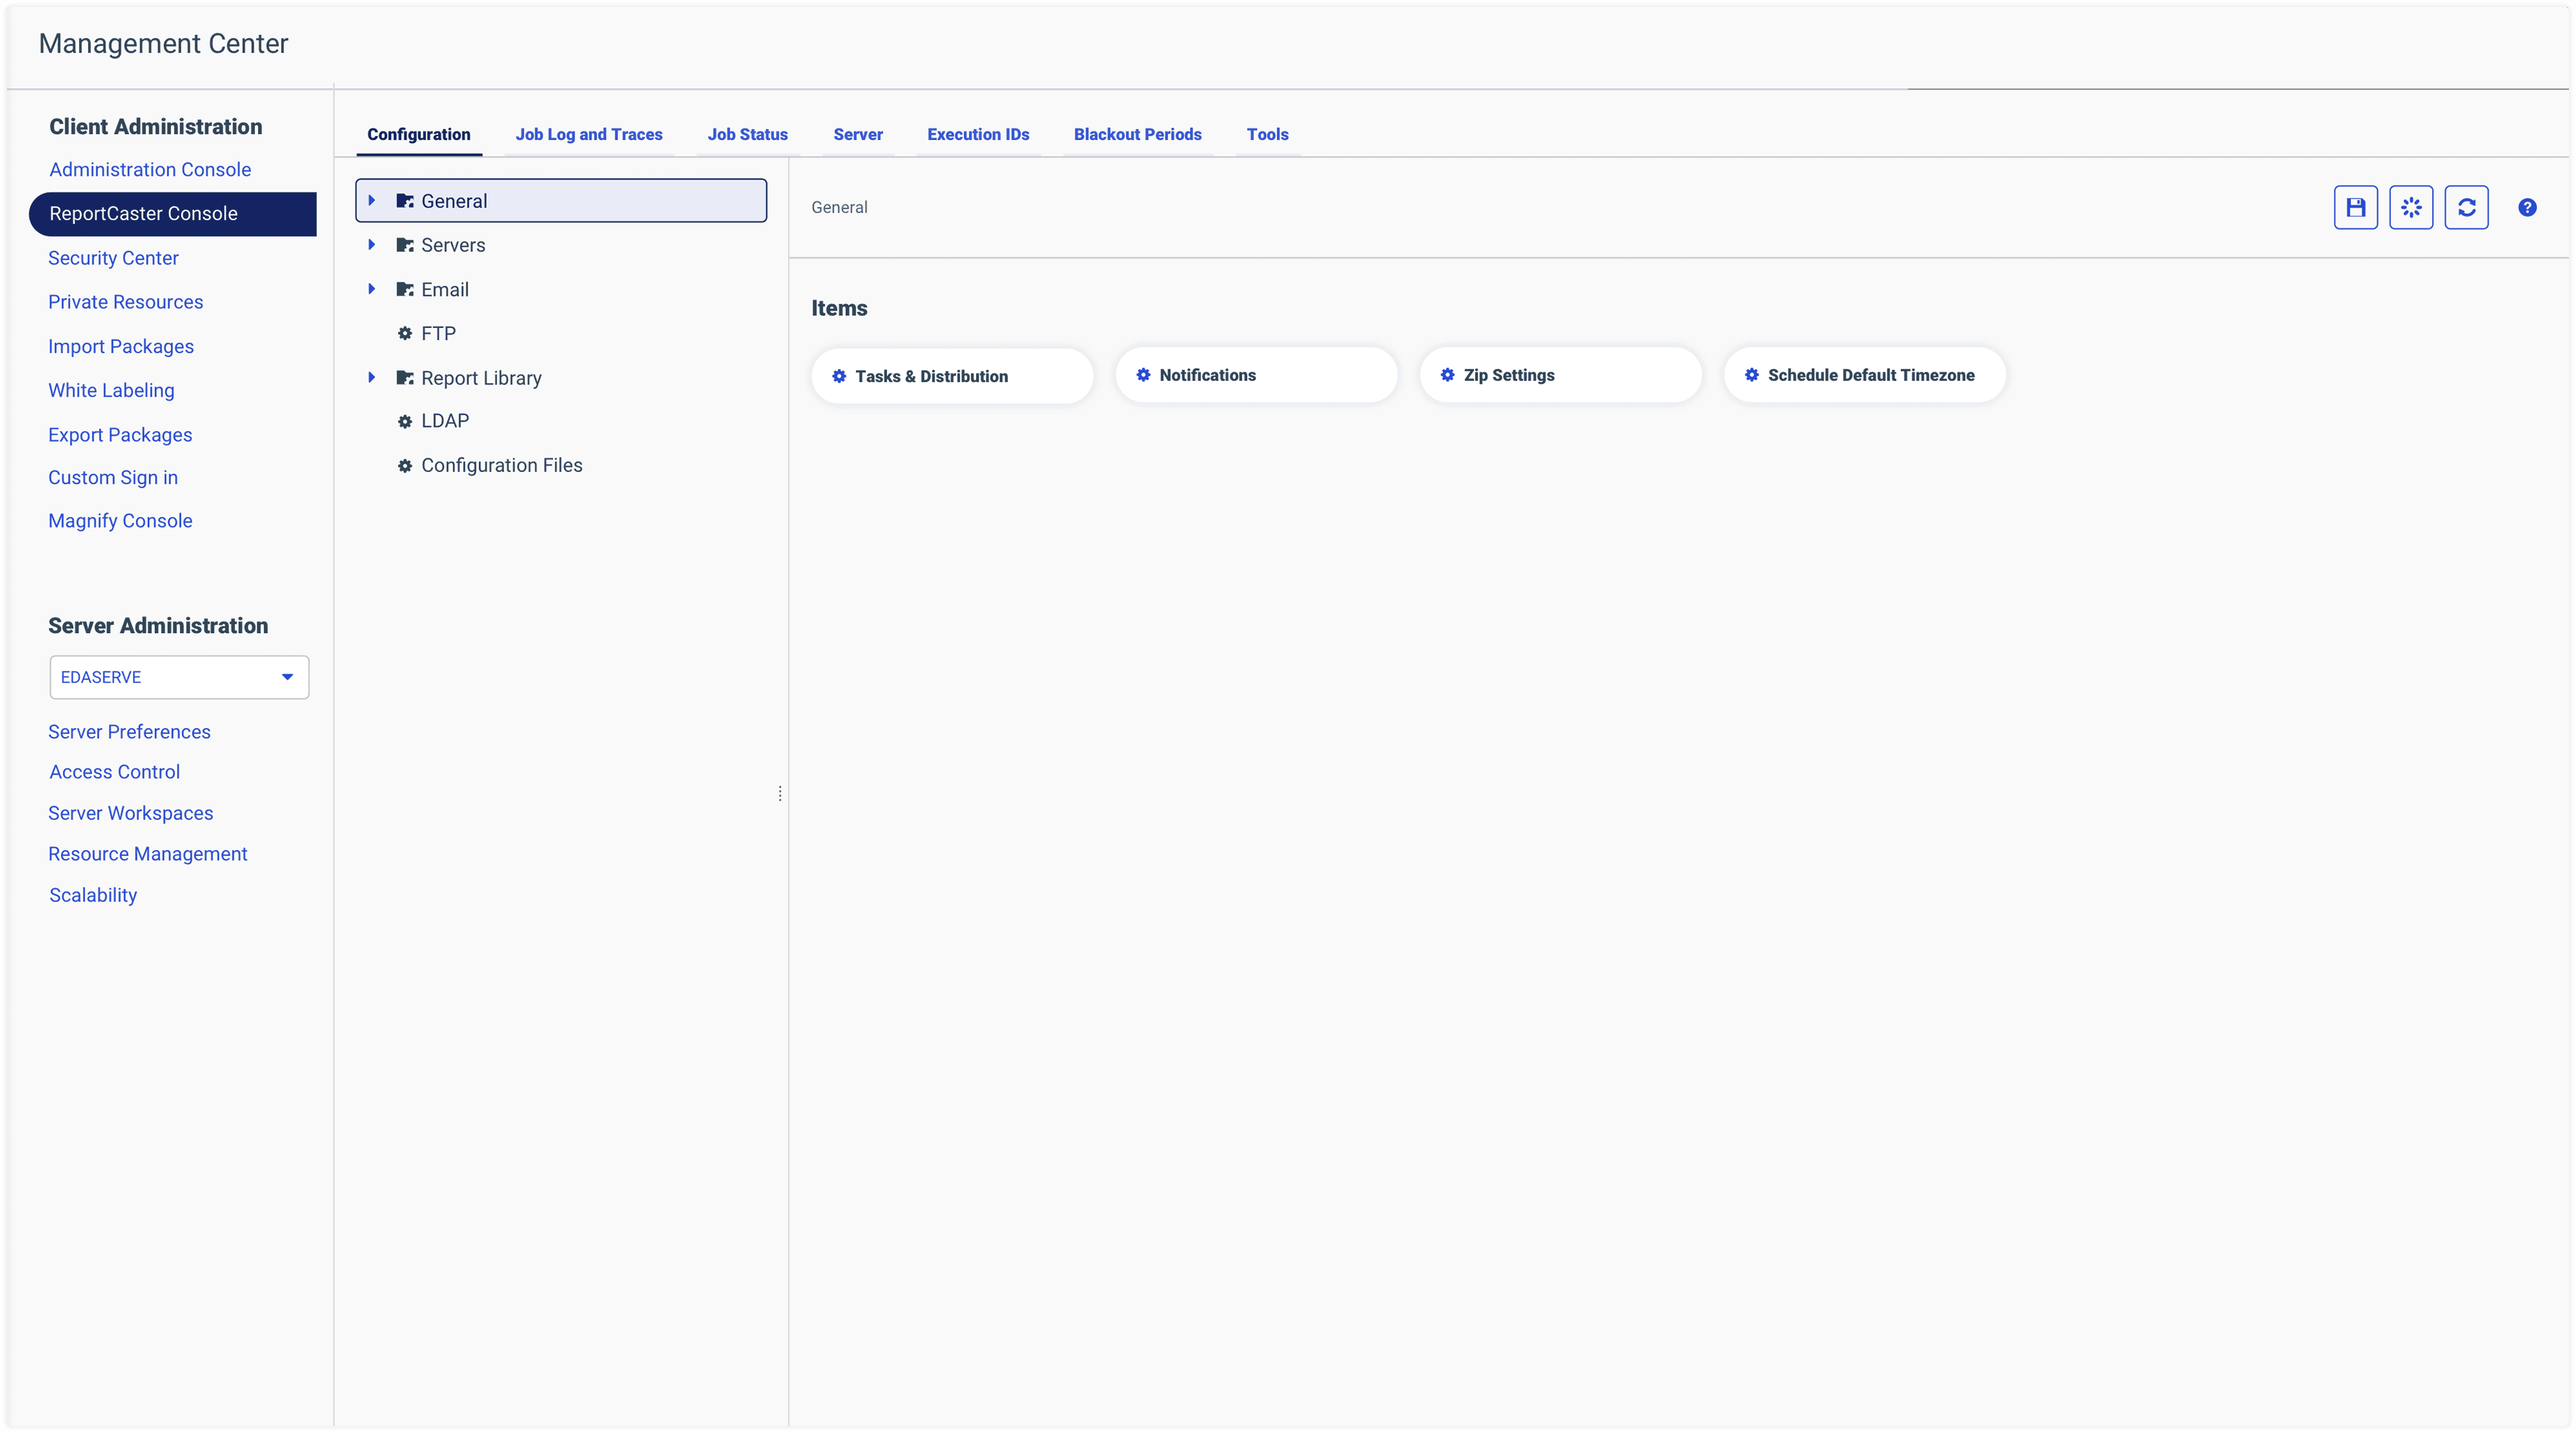
Task: Open the Blackout Periods tab
Action: point(1137,134)
